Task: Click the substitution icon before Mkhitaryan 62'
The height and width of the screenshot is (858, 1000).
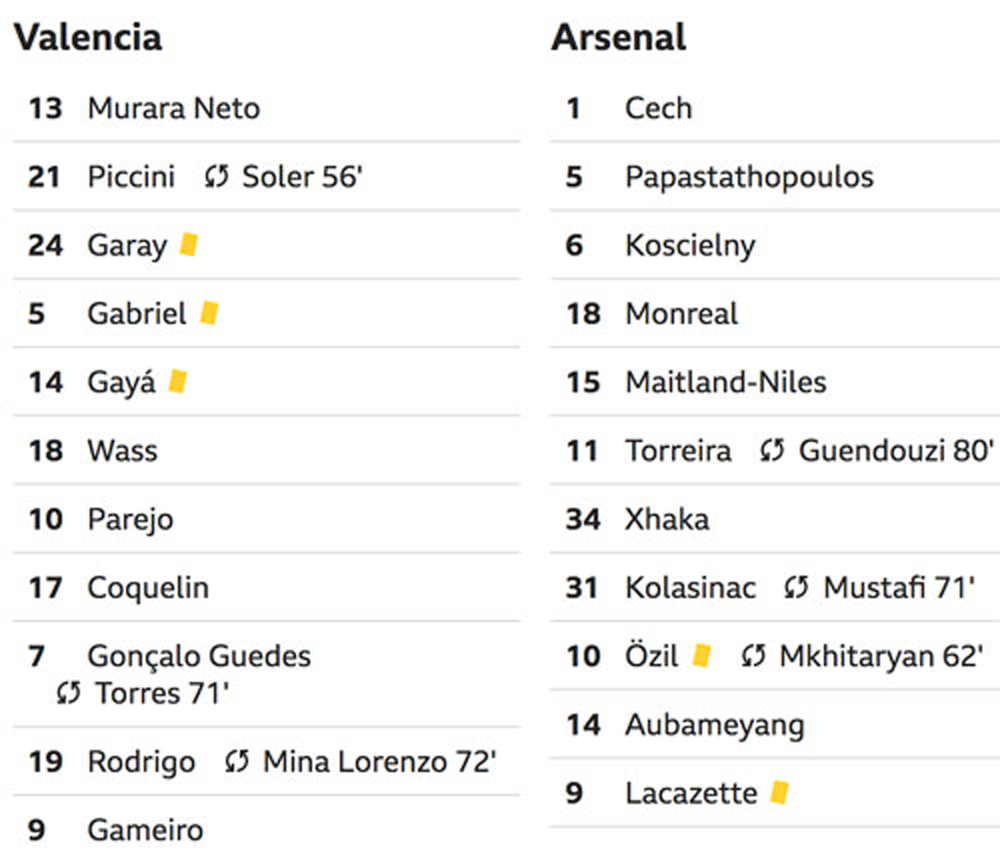Action: point(753,656)
